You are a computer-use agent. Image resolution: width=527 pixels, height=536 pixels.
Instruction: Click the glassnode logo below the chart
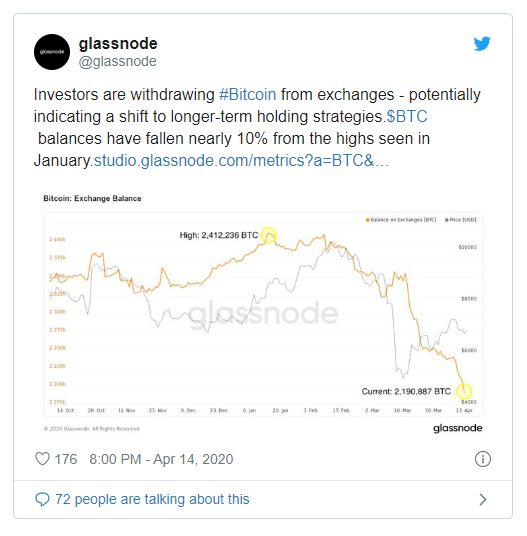point(458,428)
